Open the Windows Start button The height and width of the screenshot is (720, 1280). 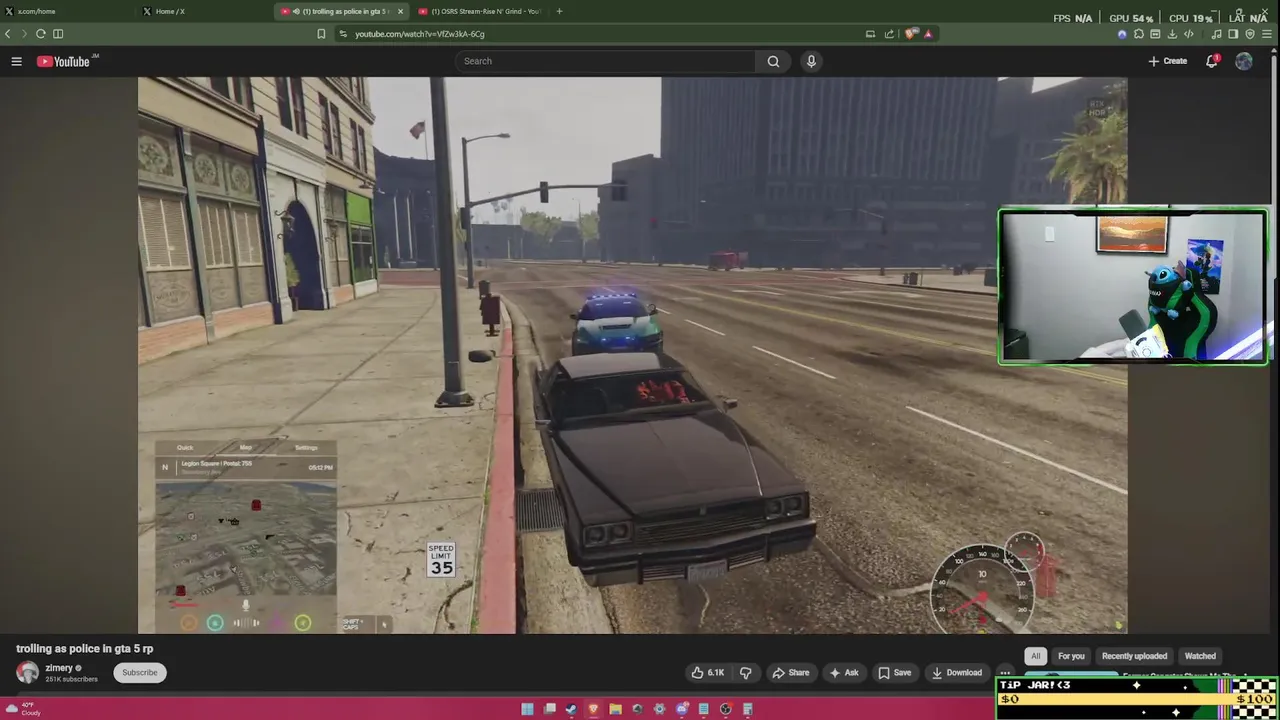coord(527,709)
